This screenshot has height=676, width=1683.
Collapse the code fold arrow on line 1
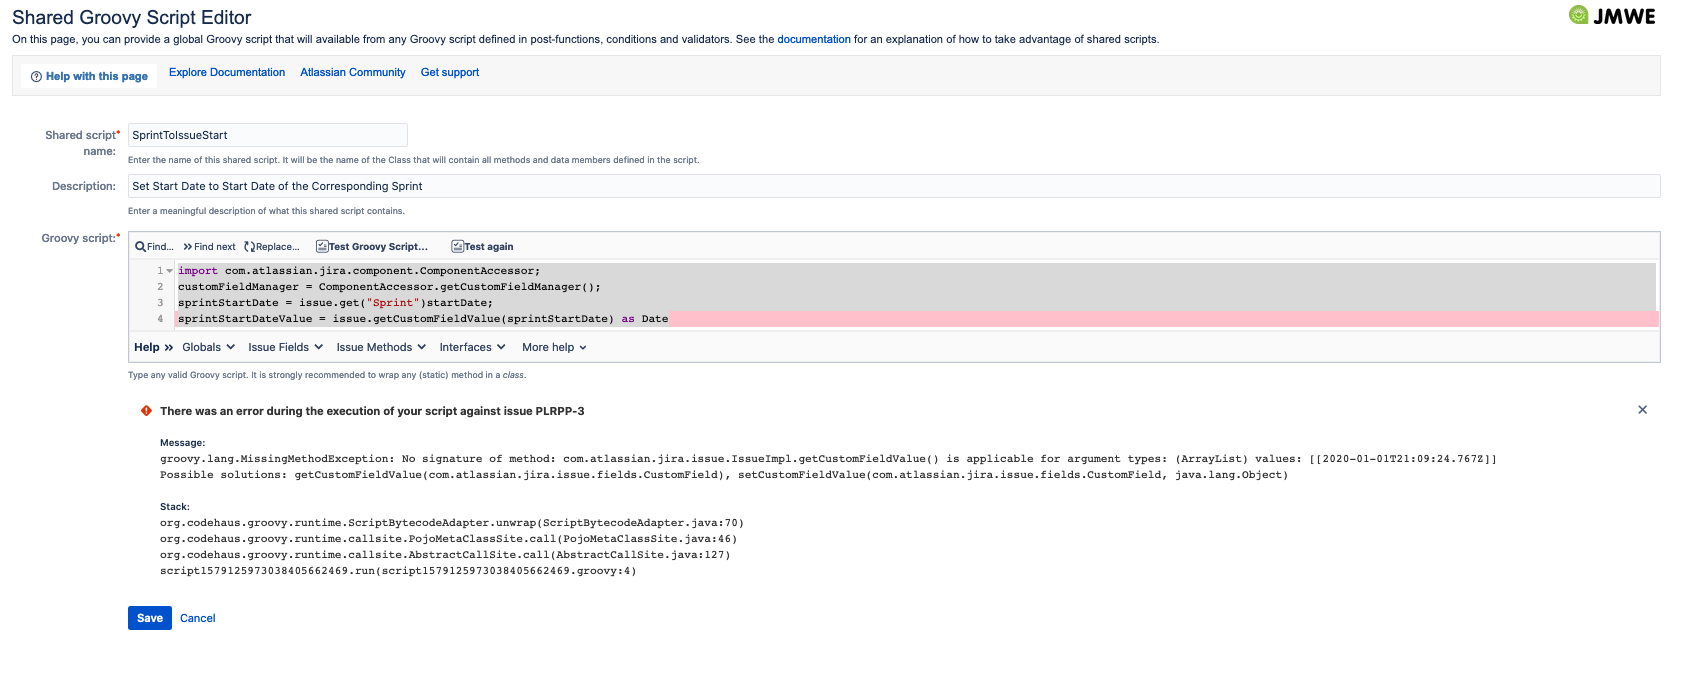click(170, 271)
